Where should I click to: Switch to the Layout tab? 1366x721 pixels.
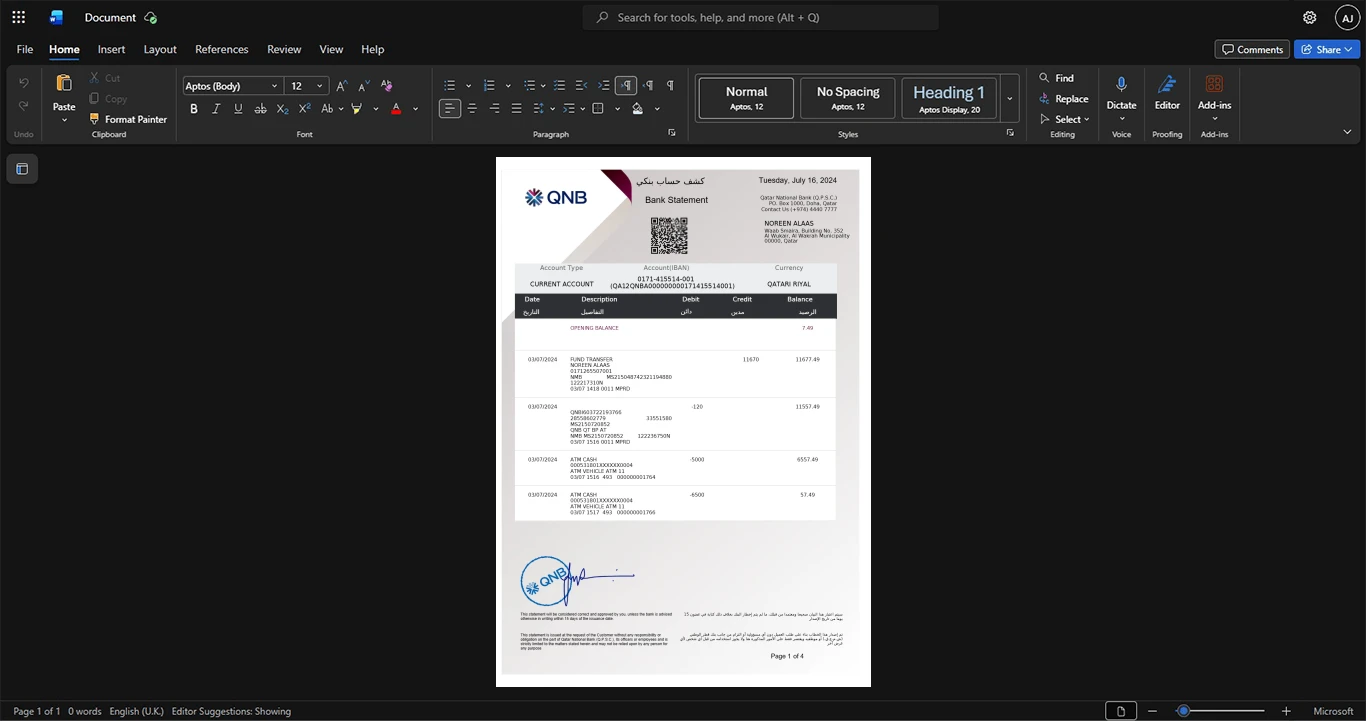coord(160,49)
